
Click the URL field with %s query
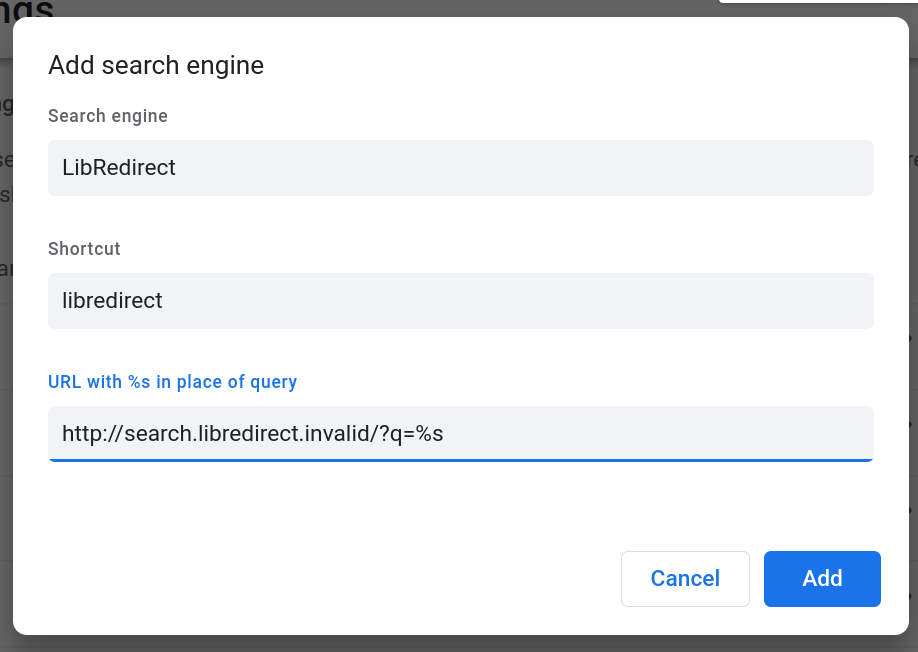click(461, 433)
